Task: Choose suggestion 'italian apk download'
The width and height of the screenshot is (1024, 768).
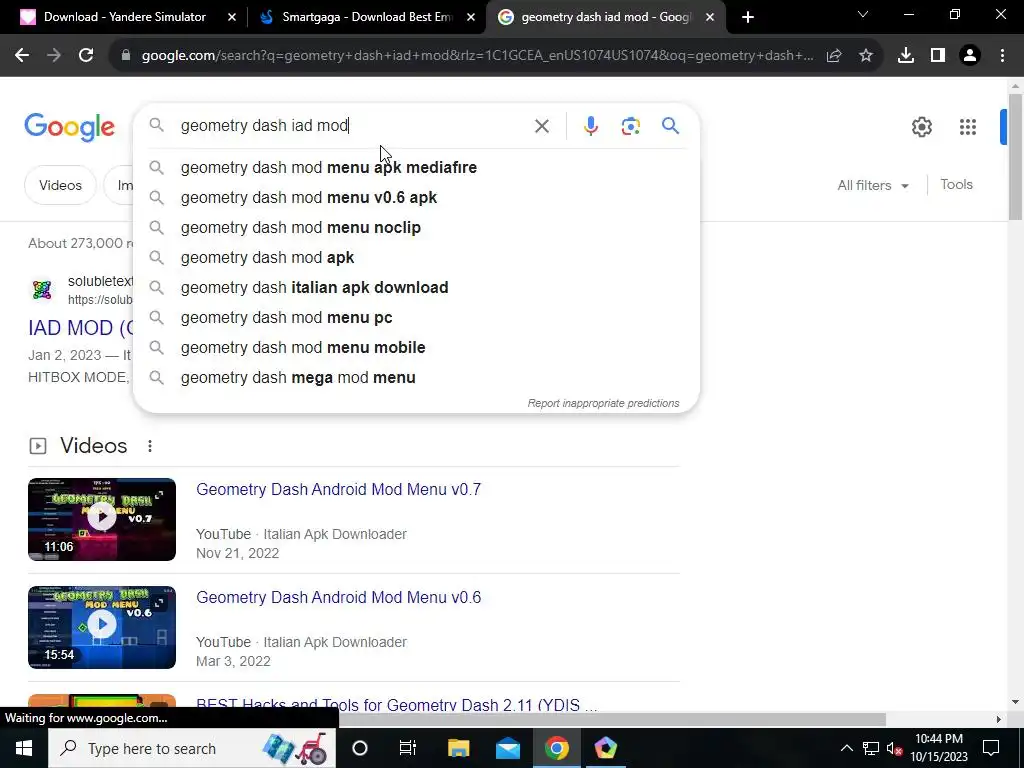Action: tap(417, 288)
